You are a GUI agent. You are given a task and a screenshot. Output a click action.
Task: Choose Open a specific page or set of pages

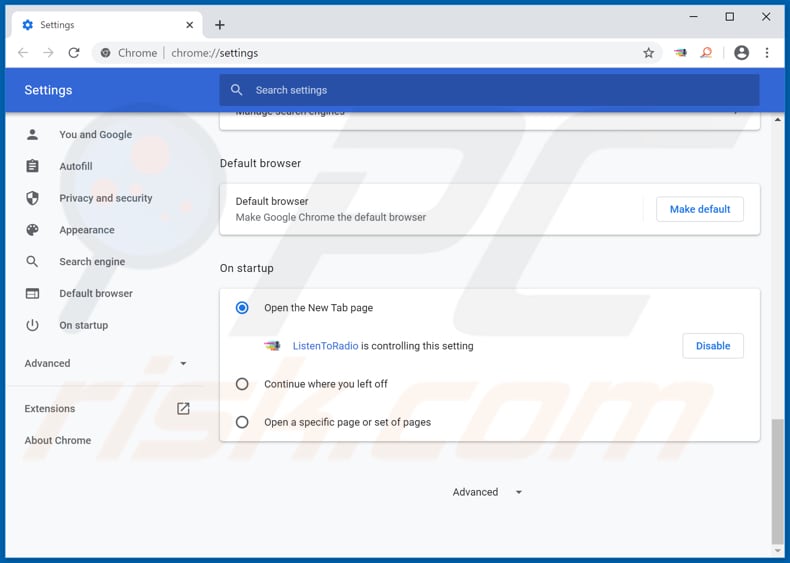pyautogui.click(x=242, y=422)
